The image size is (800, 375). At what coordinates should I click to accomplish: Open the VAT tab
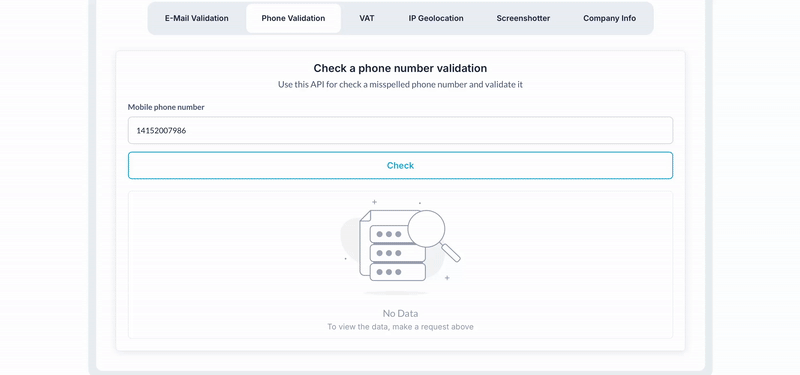367,18
